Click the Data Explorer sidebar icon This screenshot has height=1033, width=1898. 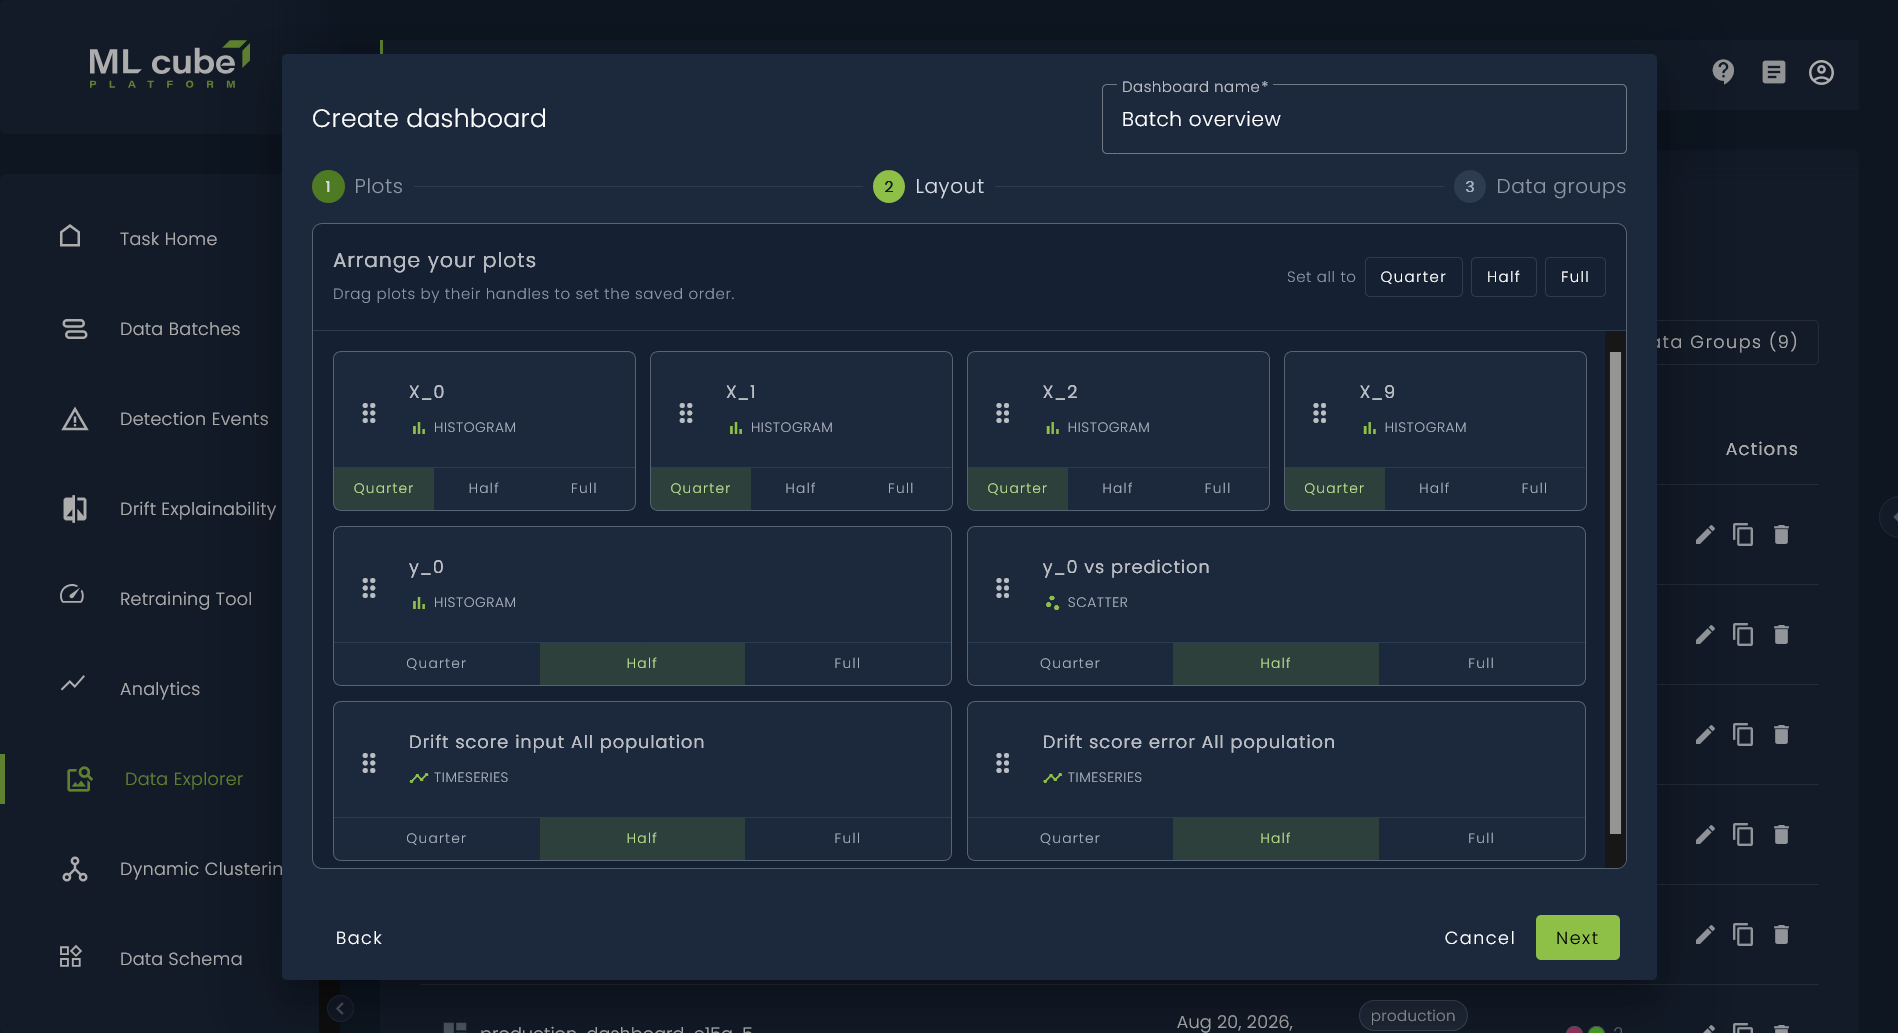(79, 779)
